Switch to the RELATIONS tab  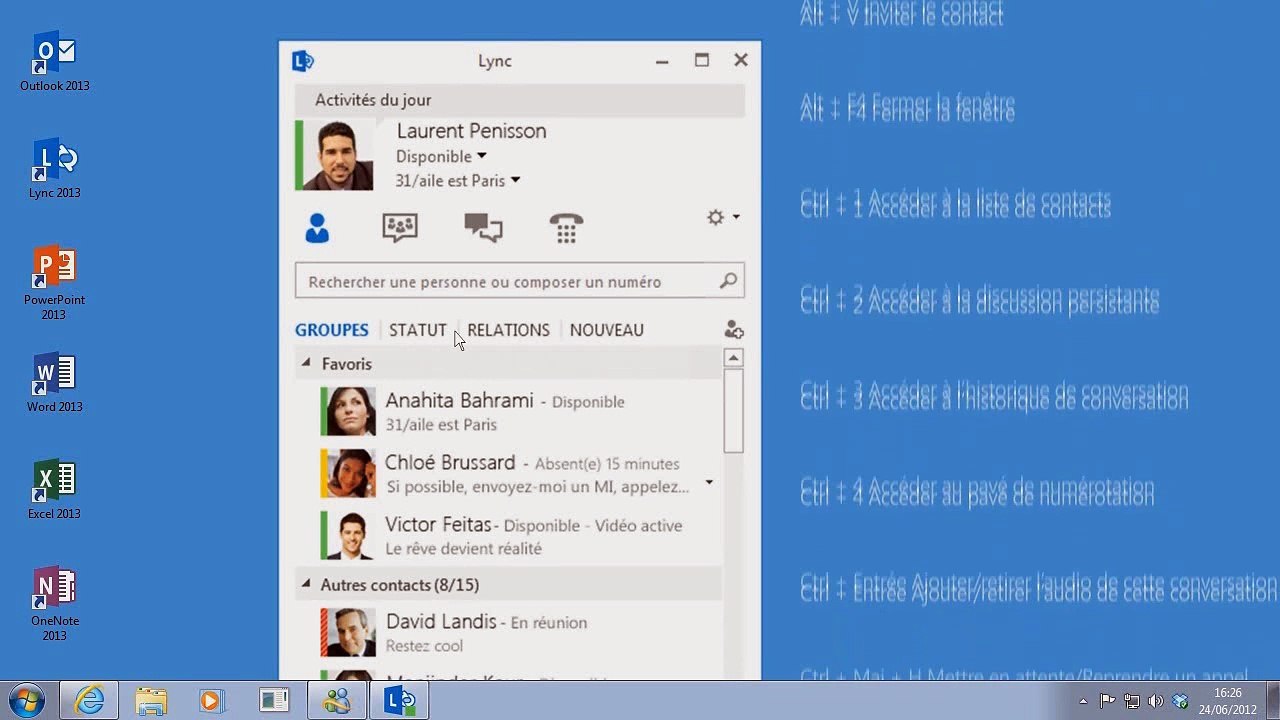click(x=508, y=330)
